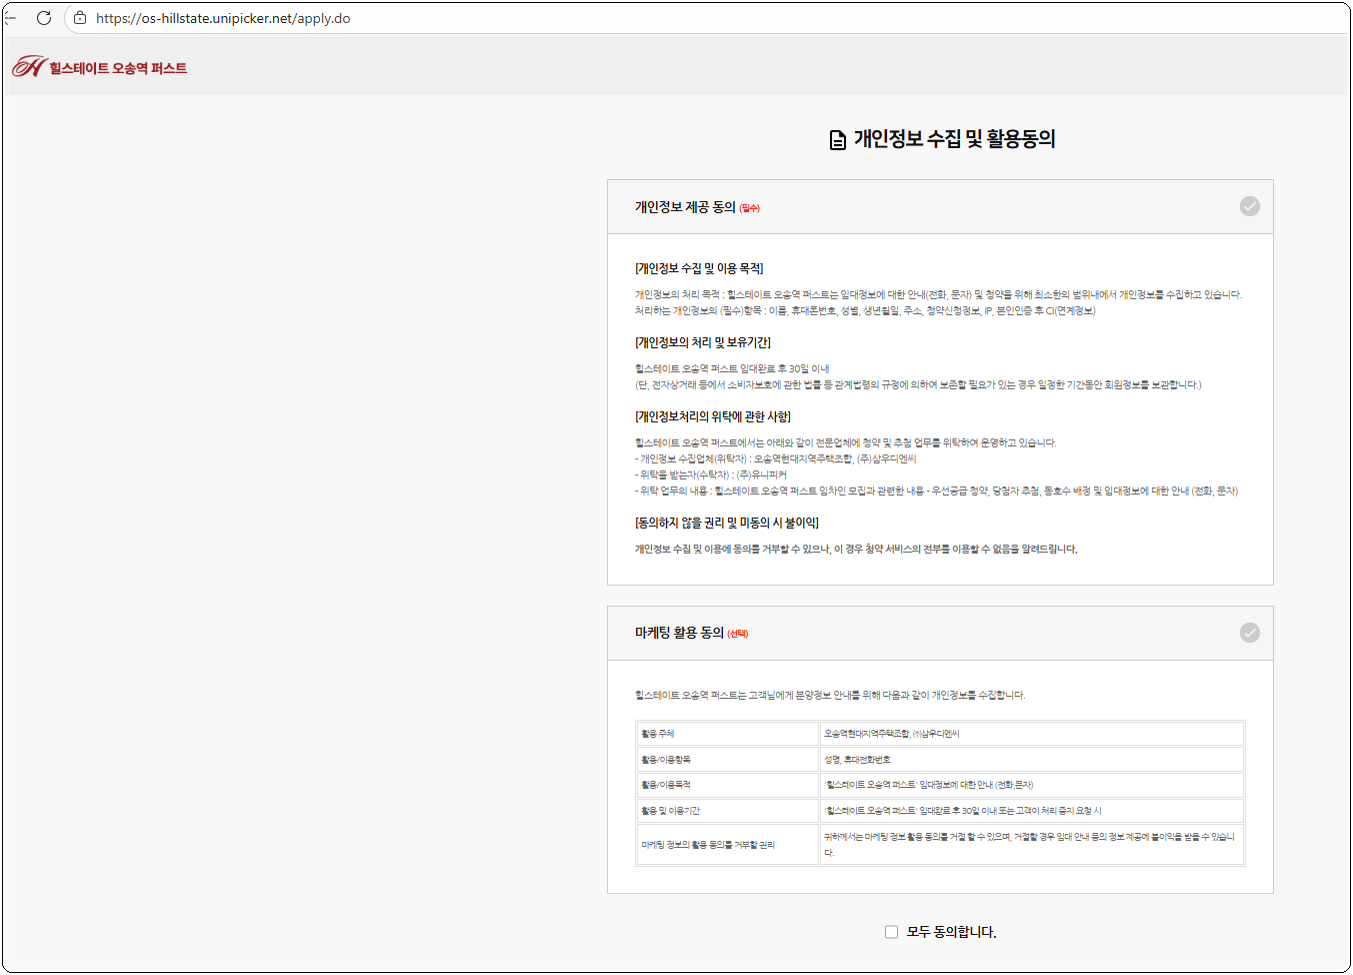
Task: Click the document icon beside 개인정보 수집 및 활용동의
Action: coord(838,140)
